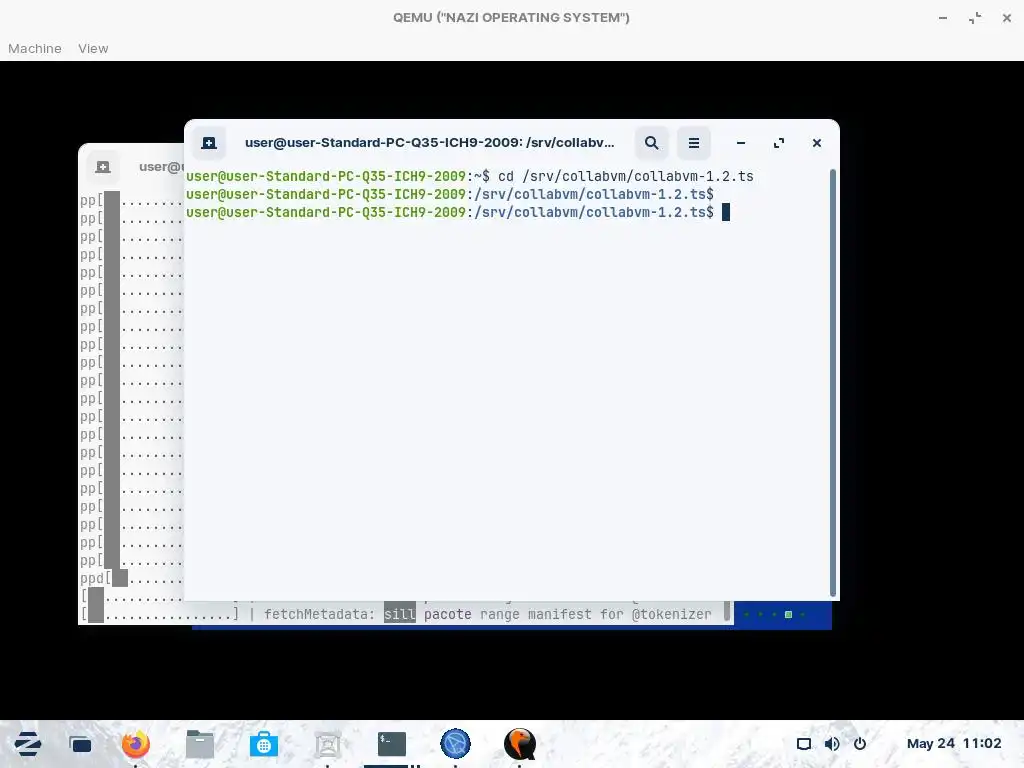The width and height of the screenshot is (1024, 768).
Task: Click the terminal cursor on last prompt line
Action: coord(726,212)
